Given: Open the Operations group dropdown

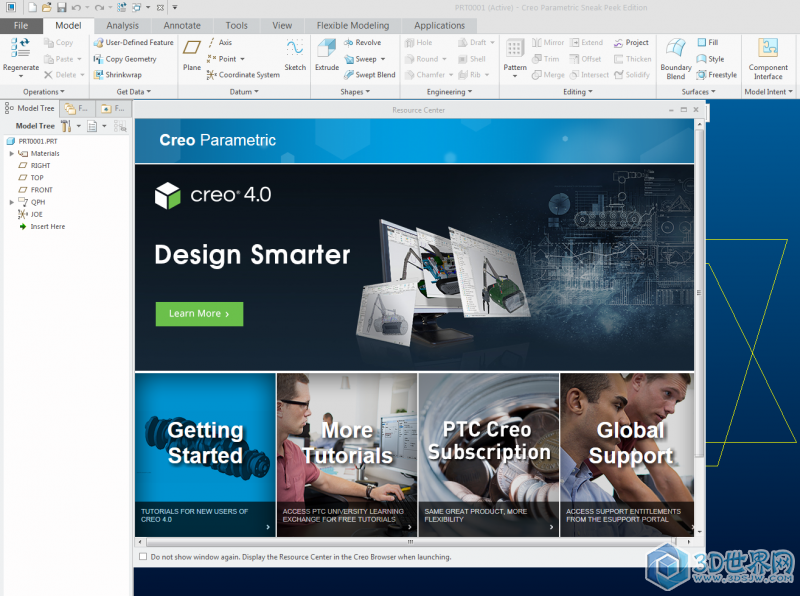Looking at the screenshot, I should 44,92.
